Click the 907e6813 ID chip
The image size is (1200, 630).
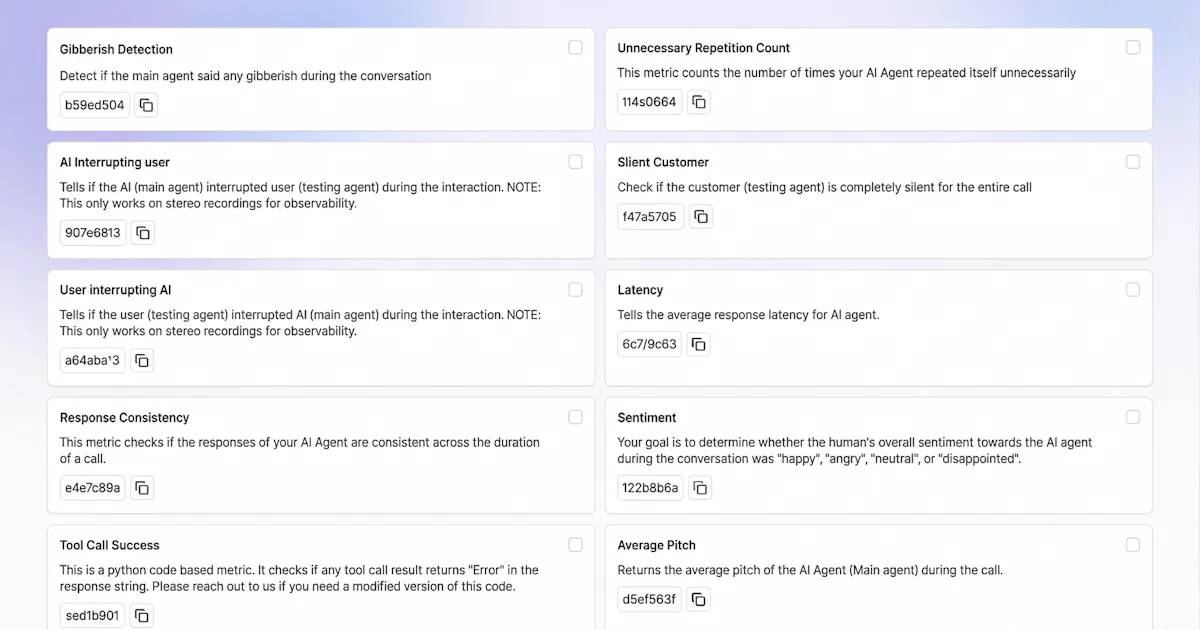tap(93, 233)
